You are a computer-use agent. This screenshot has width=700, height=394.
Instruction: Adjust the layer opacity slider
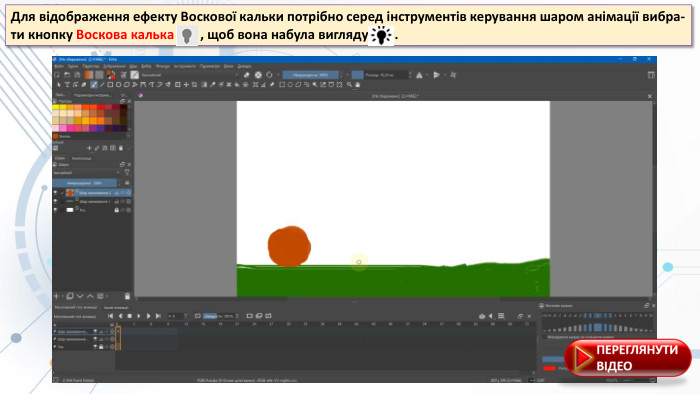click(x=85, y=183)
